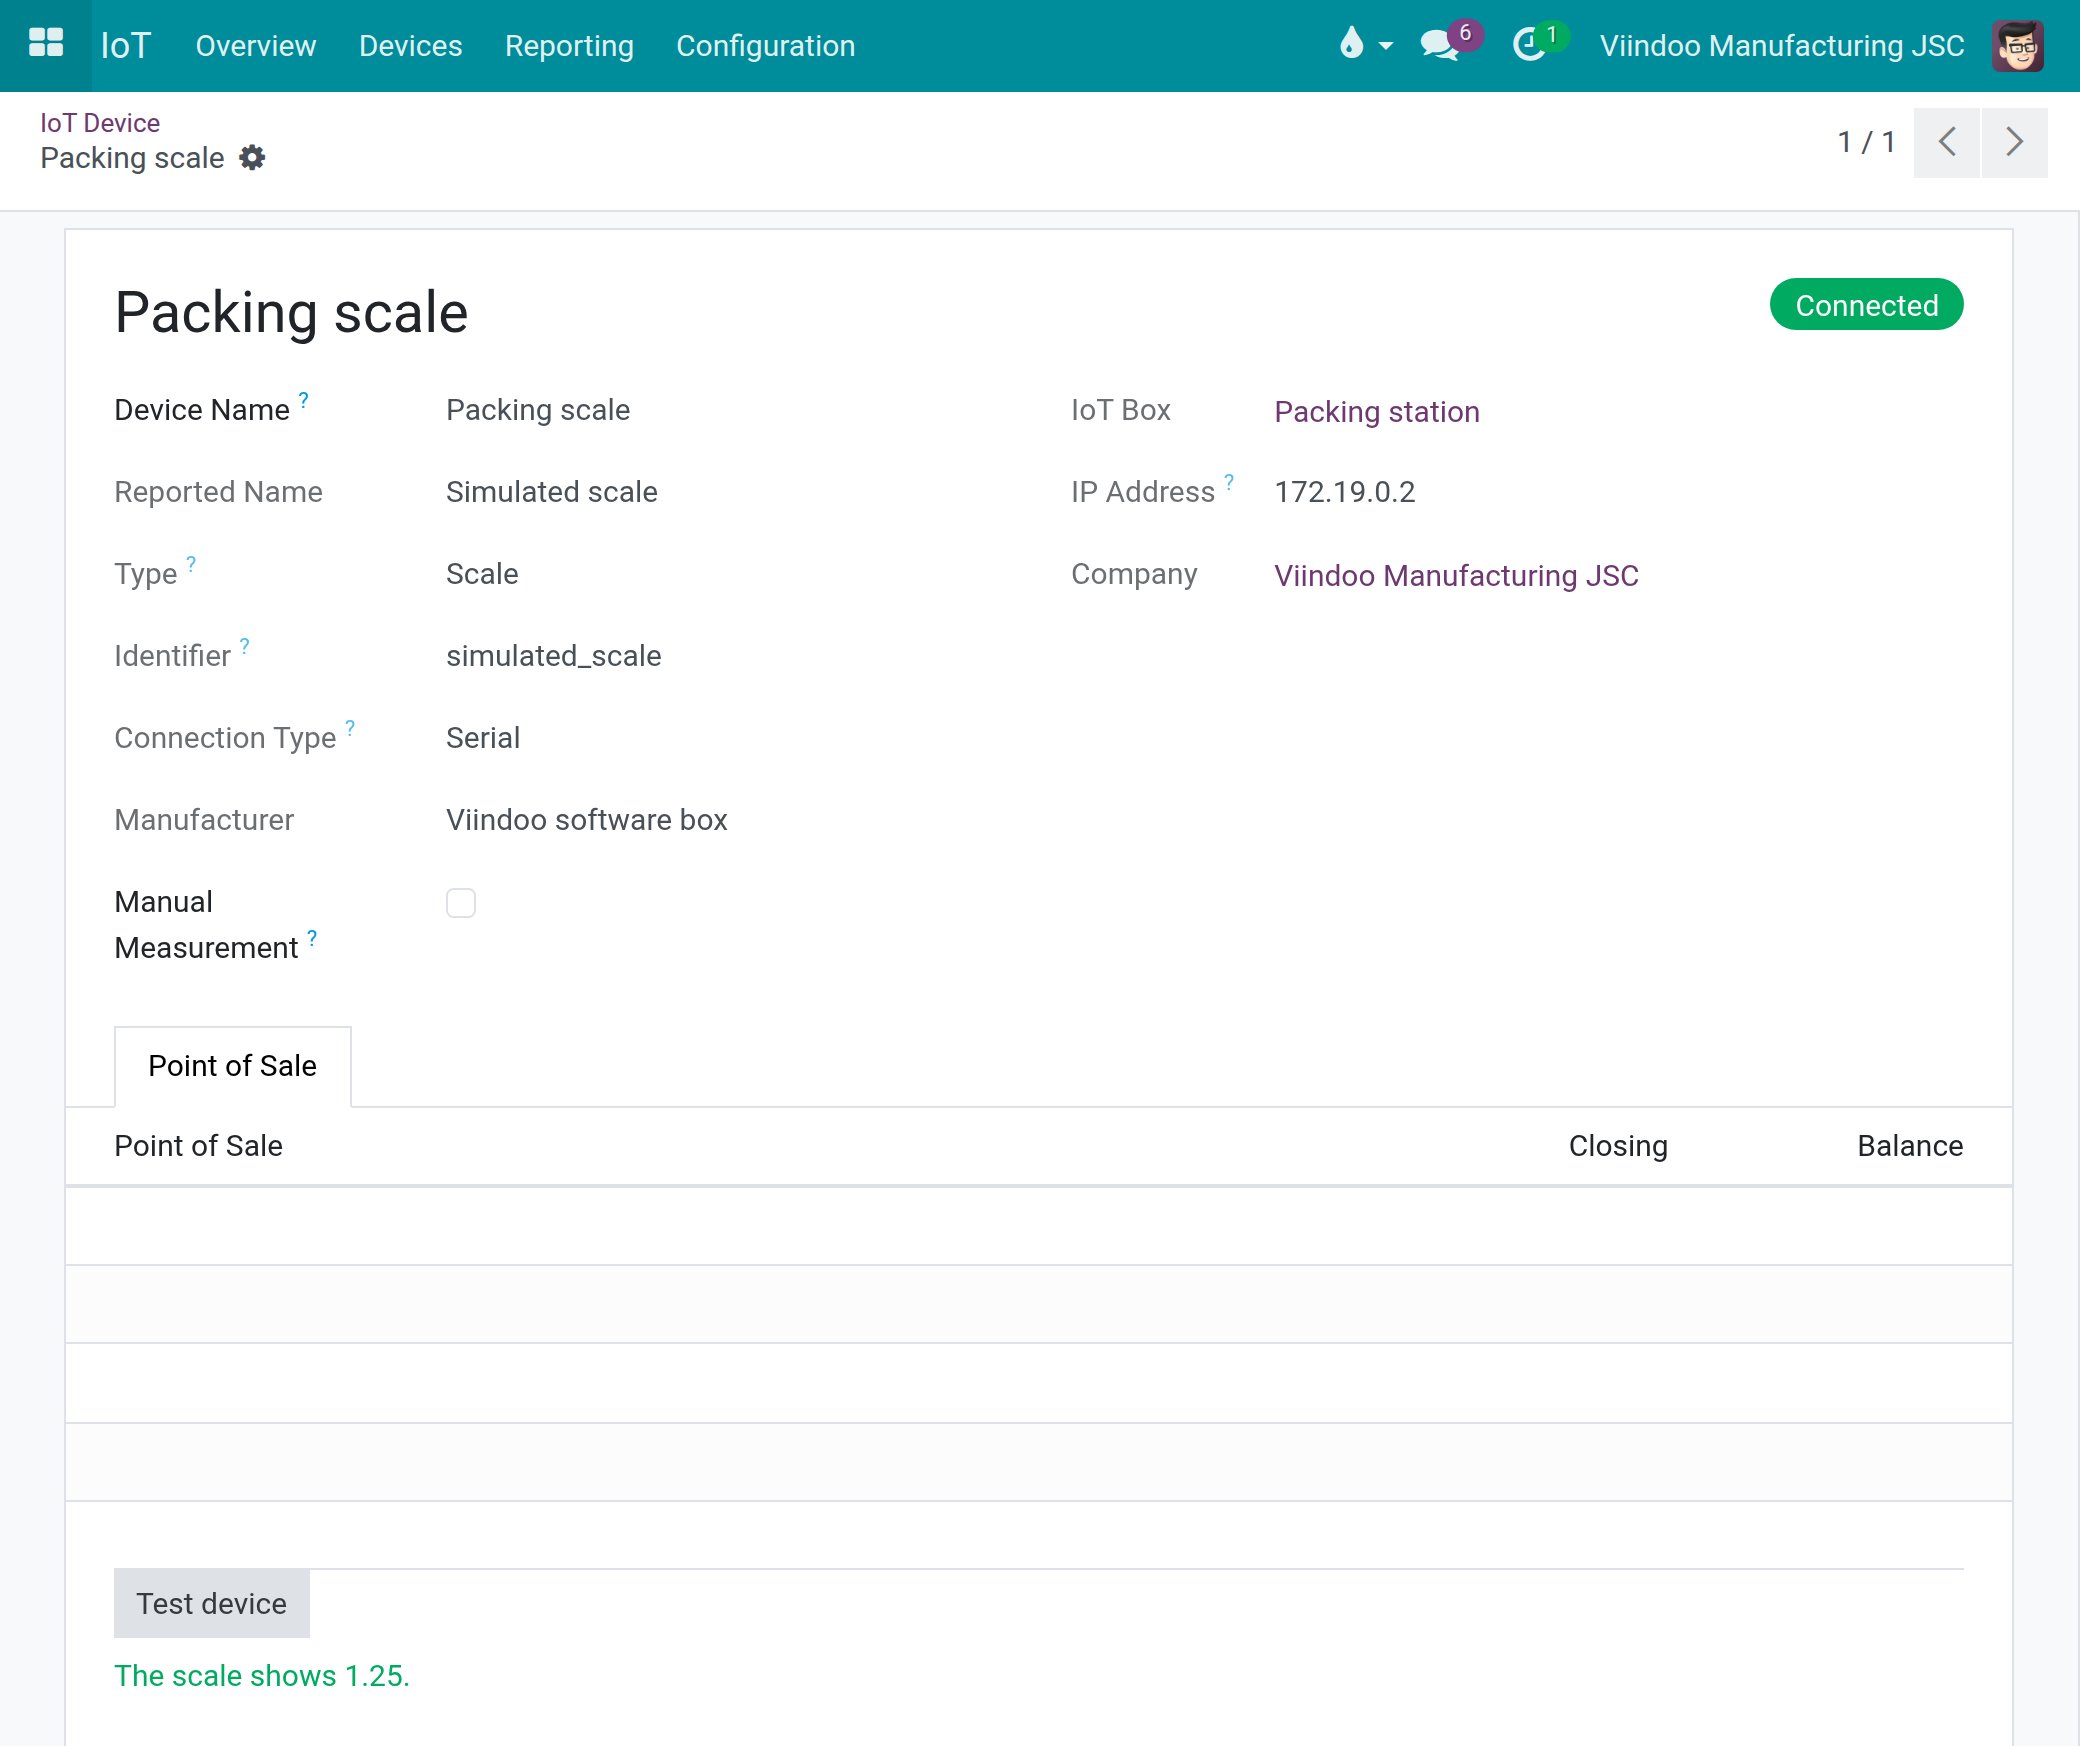Click the IoT app title
Screen dimensions: 2080x1746
tap(126, 46)
